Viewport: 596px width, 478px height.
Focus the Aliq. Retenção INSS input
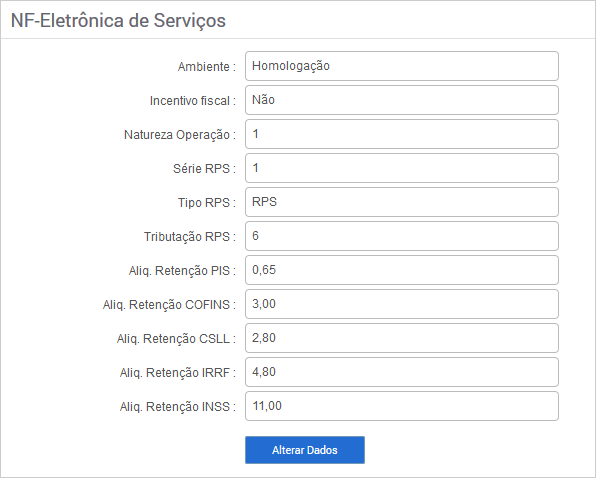pyautogui.click(x=402, y=406)
